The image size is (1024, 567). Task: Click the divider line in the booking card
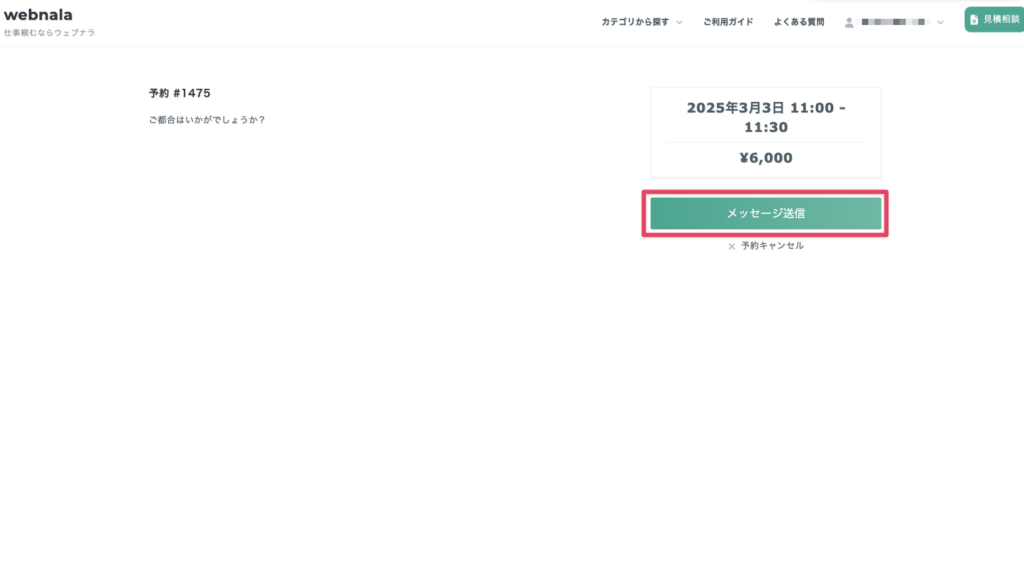pyautogui.click(x=765, y=142)
